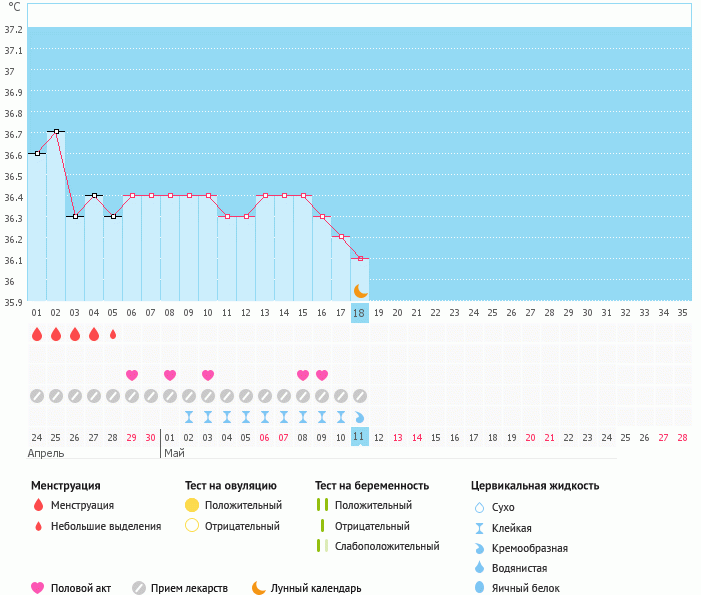Screen dimensions: 701x595
Task: Click the small spotting drop on day 05
Action: (x=113, y=334)
